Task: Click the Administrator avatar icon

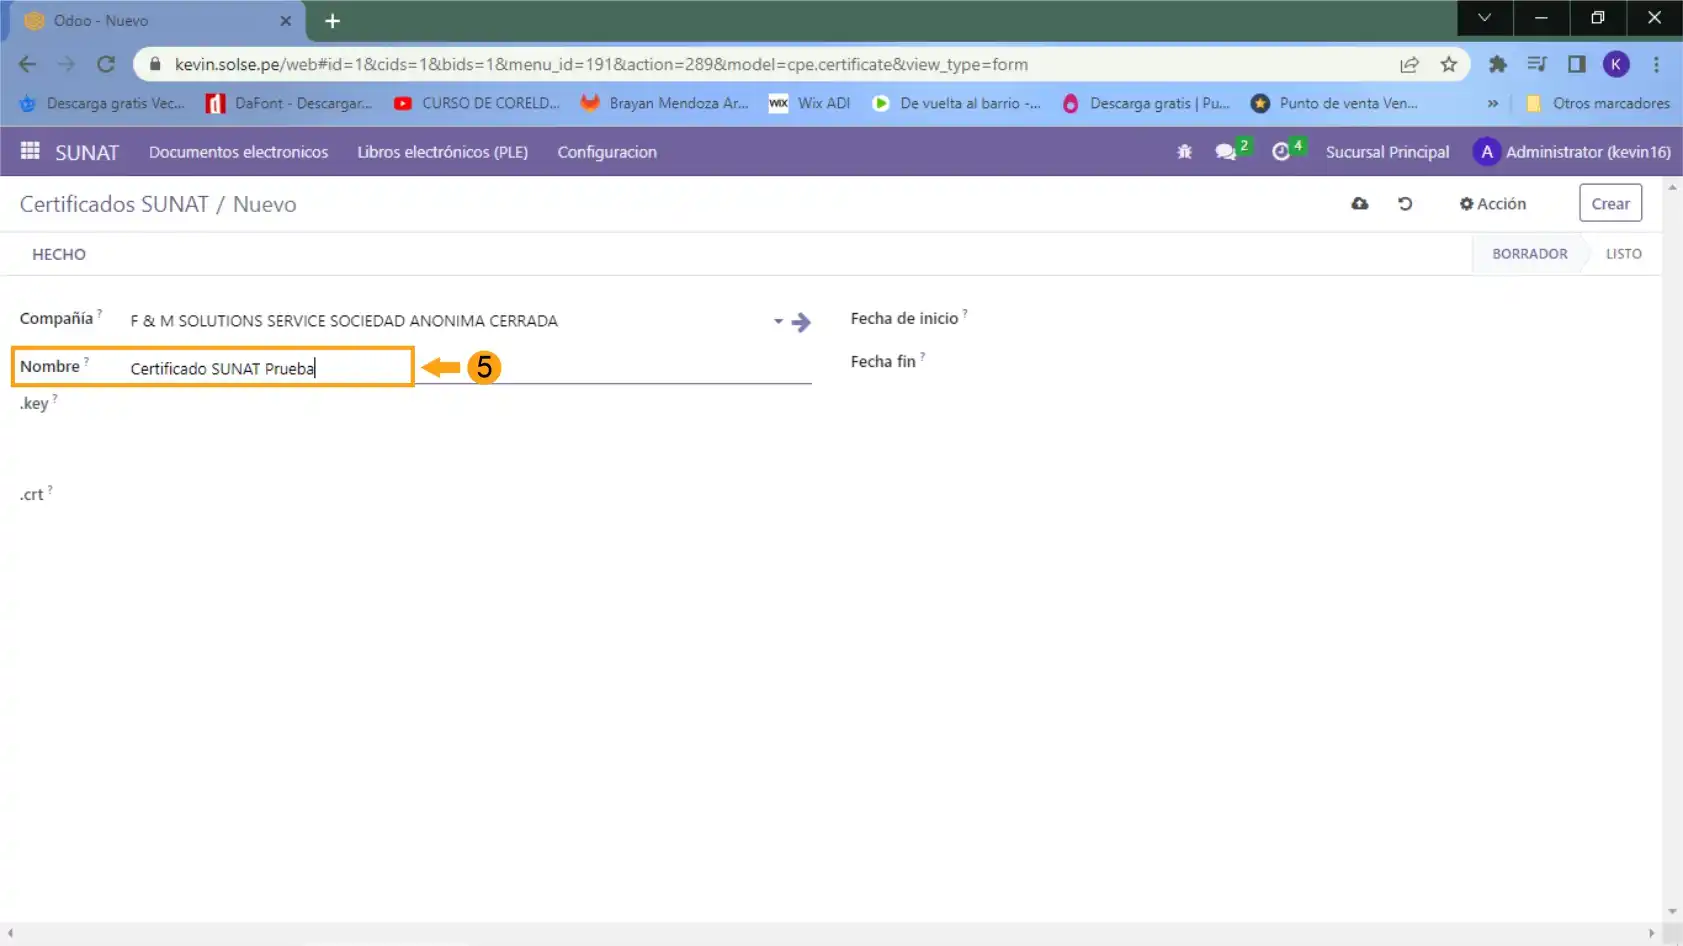Action: tap(1486, 152)
